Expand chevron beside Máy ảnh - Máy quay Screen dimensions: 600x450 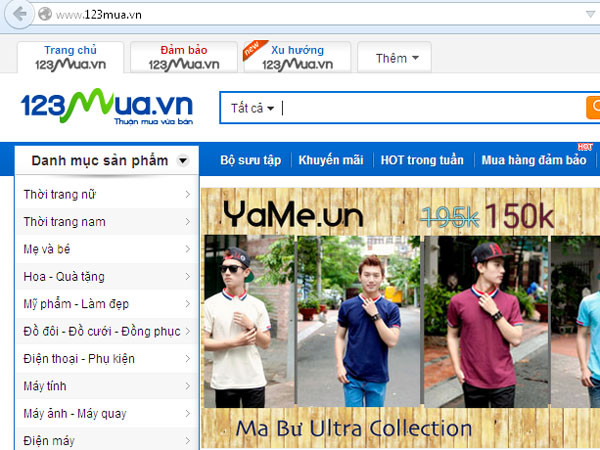tap(188, 413)
